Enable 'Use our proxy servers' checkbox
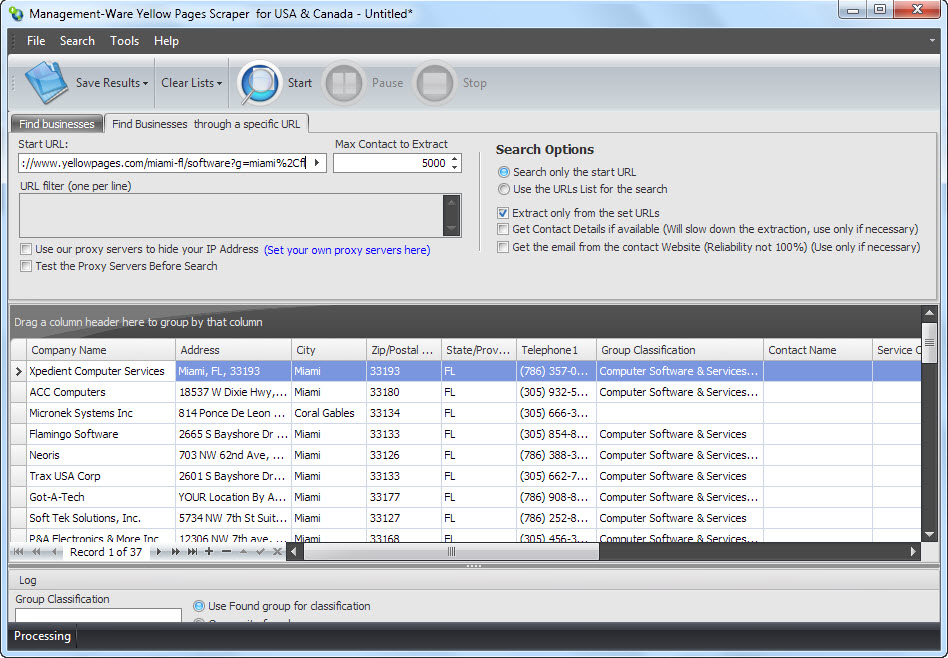 pos(26,249)
